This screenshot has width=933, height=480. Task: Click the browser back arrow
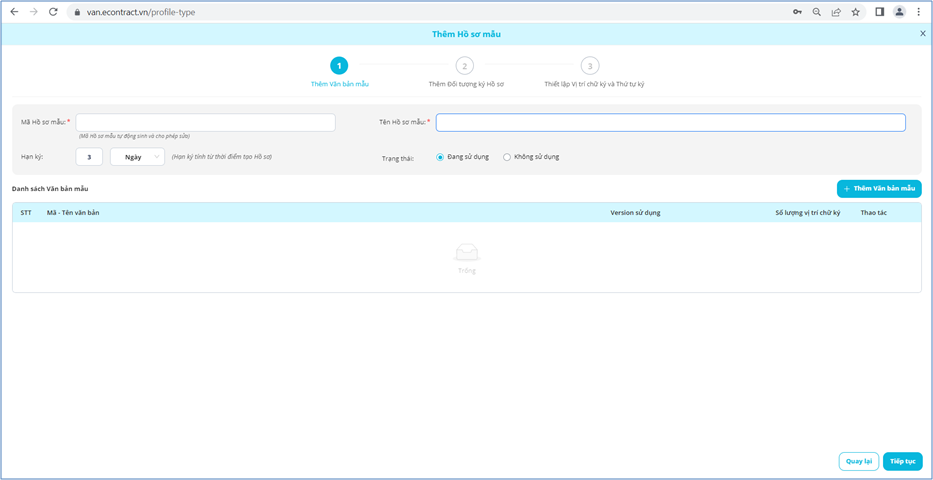pos(14,12)
